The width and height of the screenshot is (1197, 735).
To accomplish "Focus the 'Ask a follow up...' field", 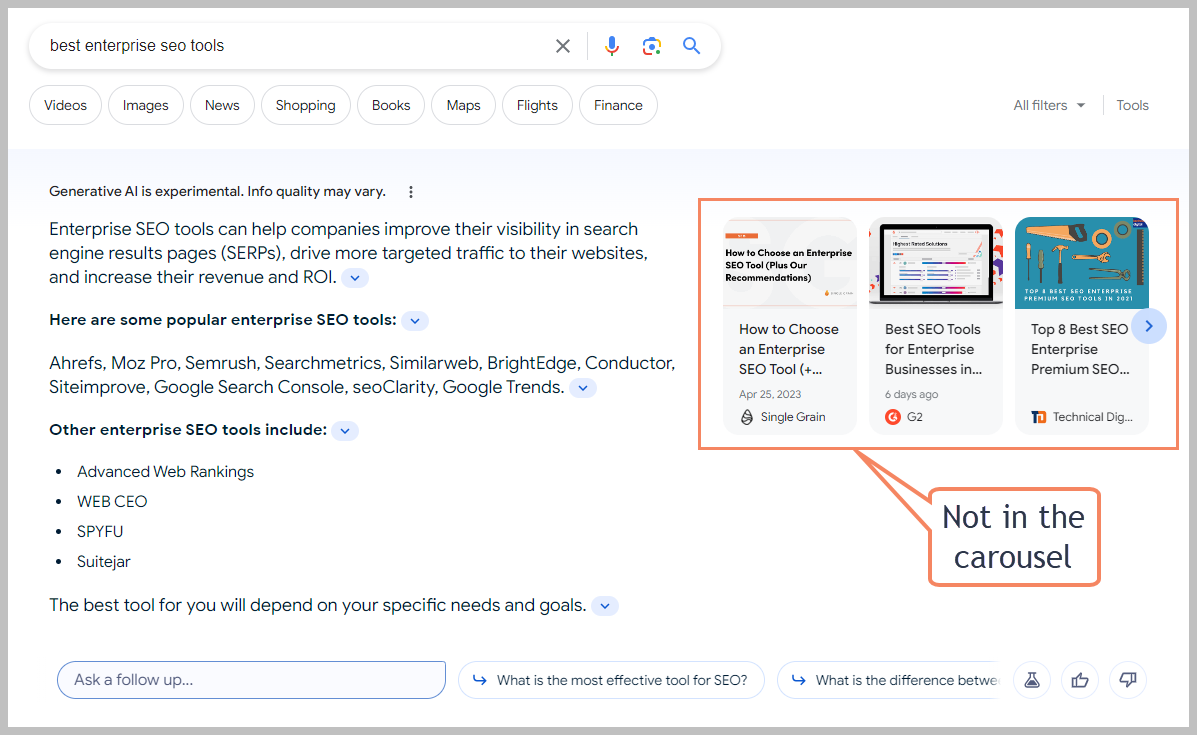I will click(251, 680).
